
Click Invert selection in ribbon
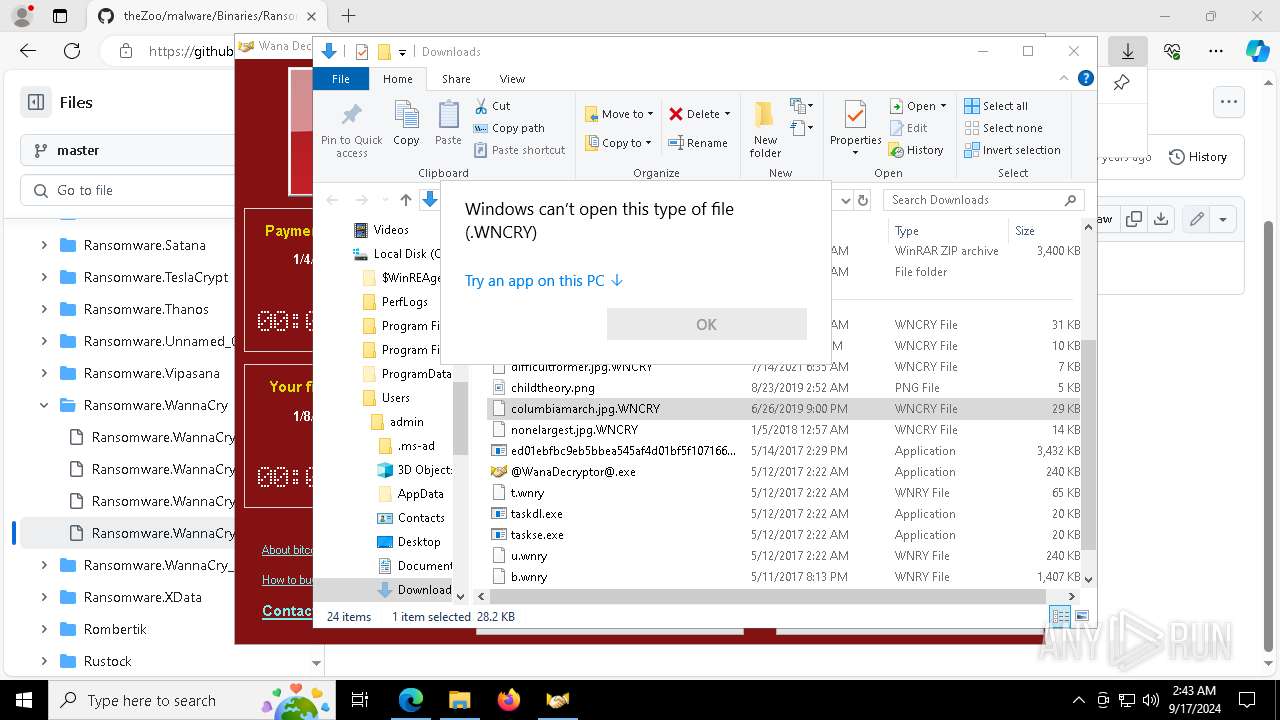coord(1012,150)
